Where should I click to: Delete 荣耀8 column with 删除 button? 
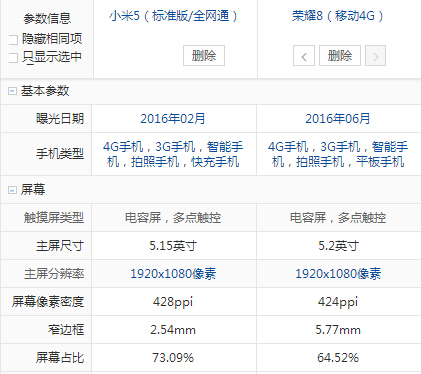[340, 55]
